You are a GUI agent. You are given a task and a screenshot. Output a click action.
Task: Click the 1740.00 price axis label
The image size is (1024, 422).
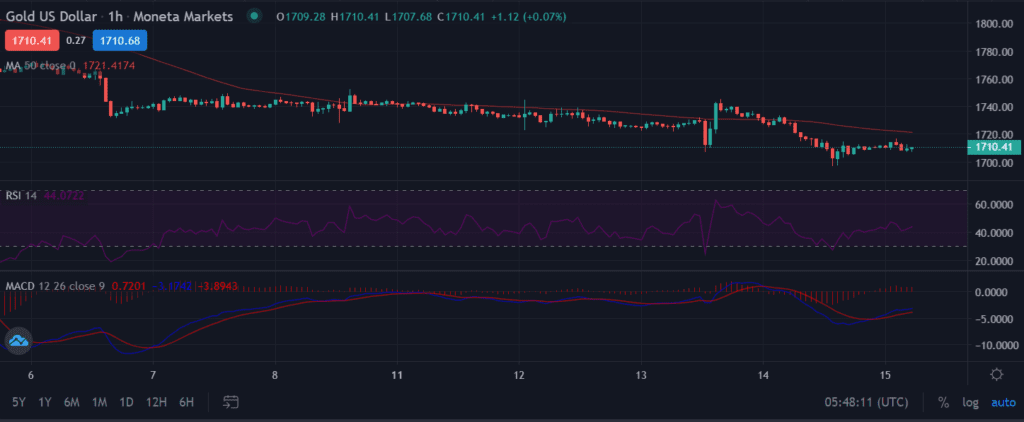point(994,106)
